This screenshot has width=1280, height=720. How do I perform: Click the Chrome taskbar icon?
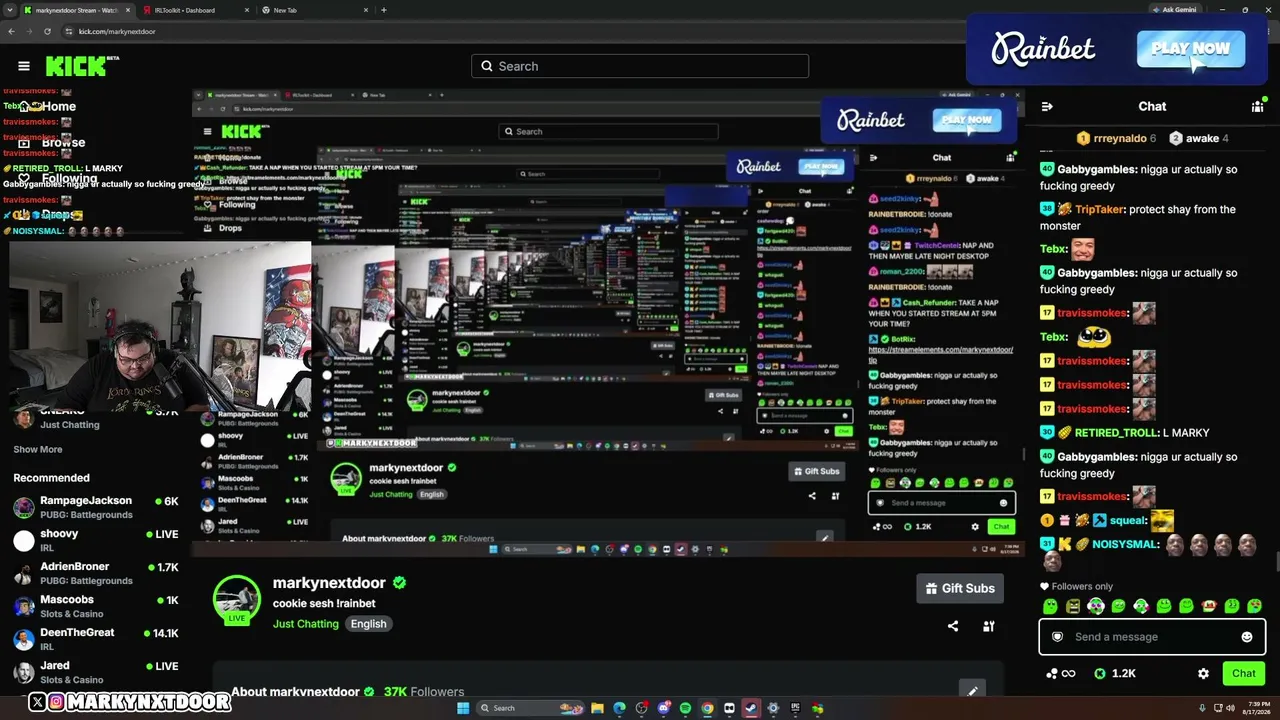tap(707, 709)
